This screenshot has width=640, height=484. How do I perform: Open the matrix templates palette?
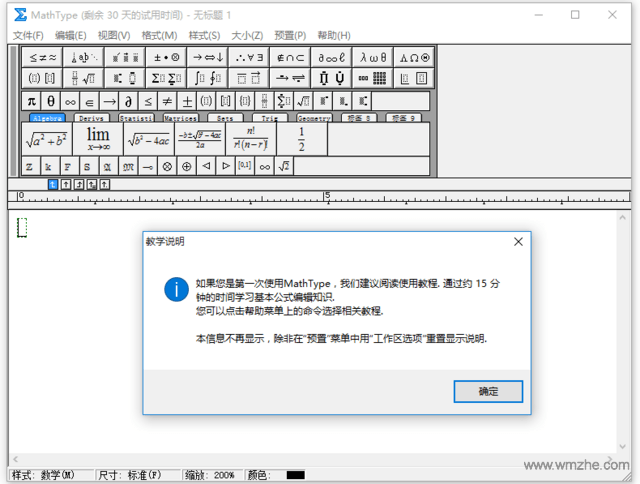tap(373, 78)
